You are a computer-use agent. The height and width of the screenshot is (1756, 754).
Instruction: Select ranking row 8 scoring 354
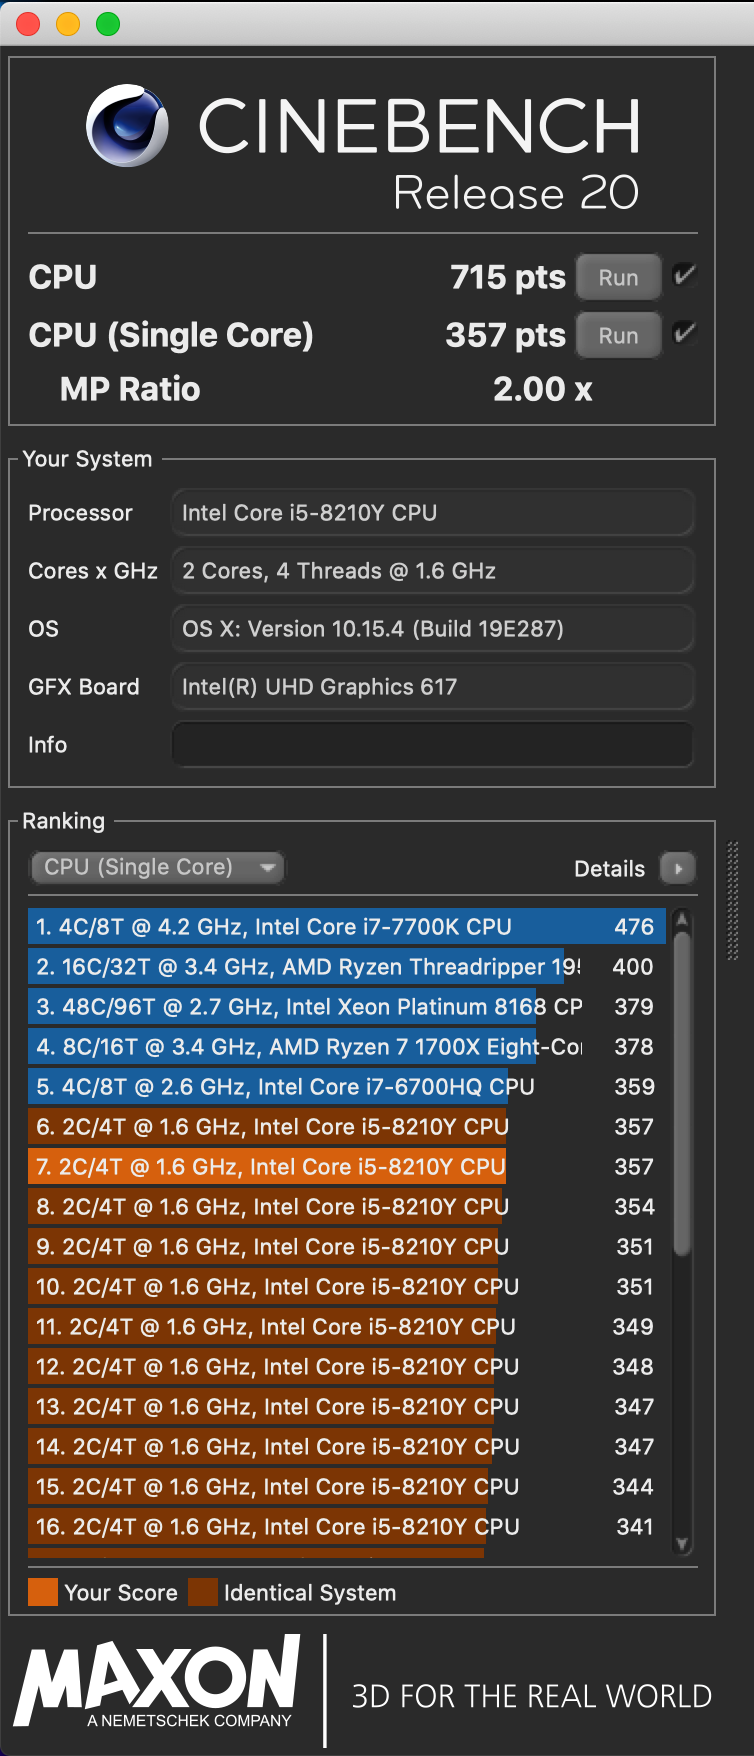tap(346, 1207)
